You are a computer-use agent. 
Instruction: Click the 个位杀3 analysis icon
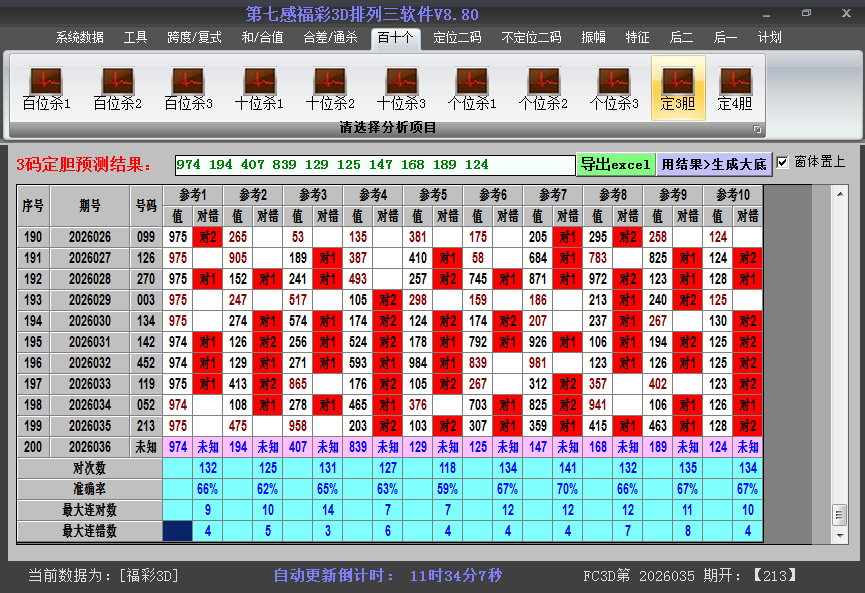[x=614, y=88]
